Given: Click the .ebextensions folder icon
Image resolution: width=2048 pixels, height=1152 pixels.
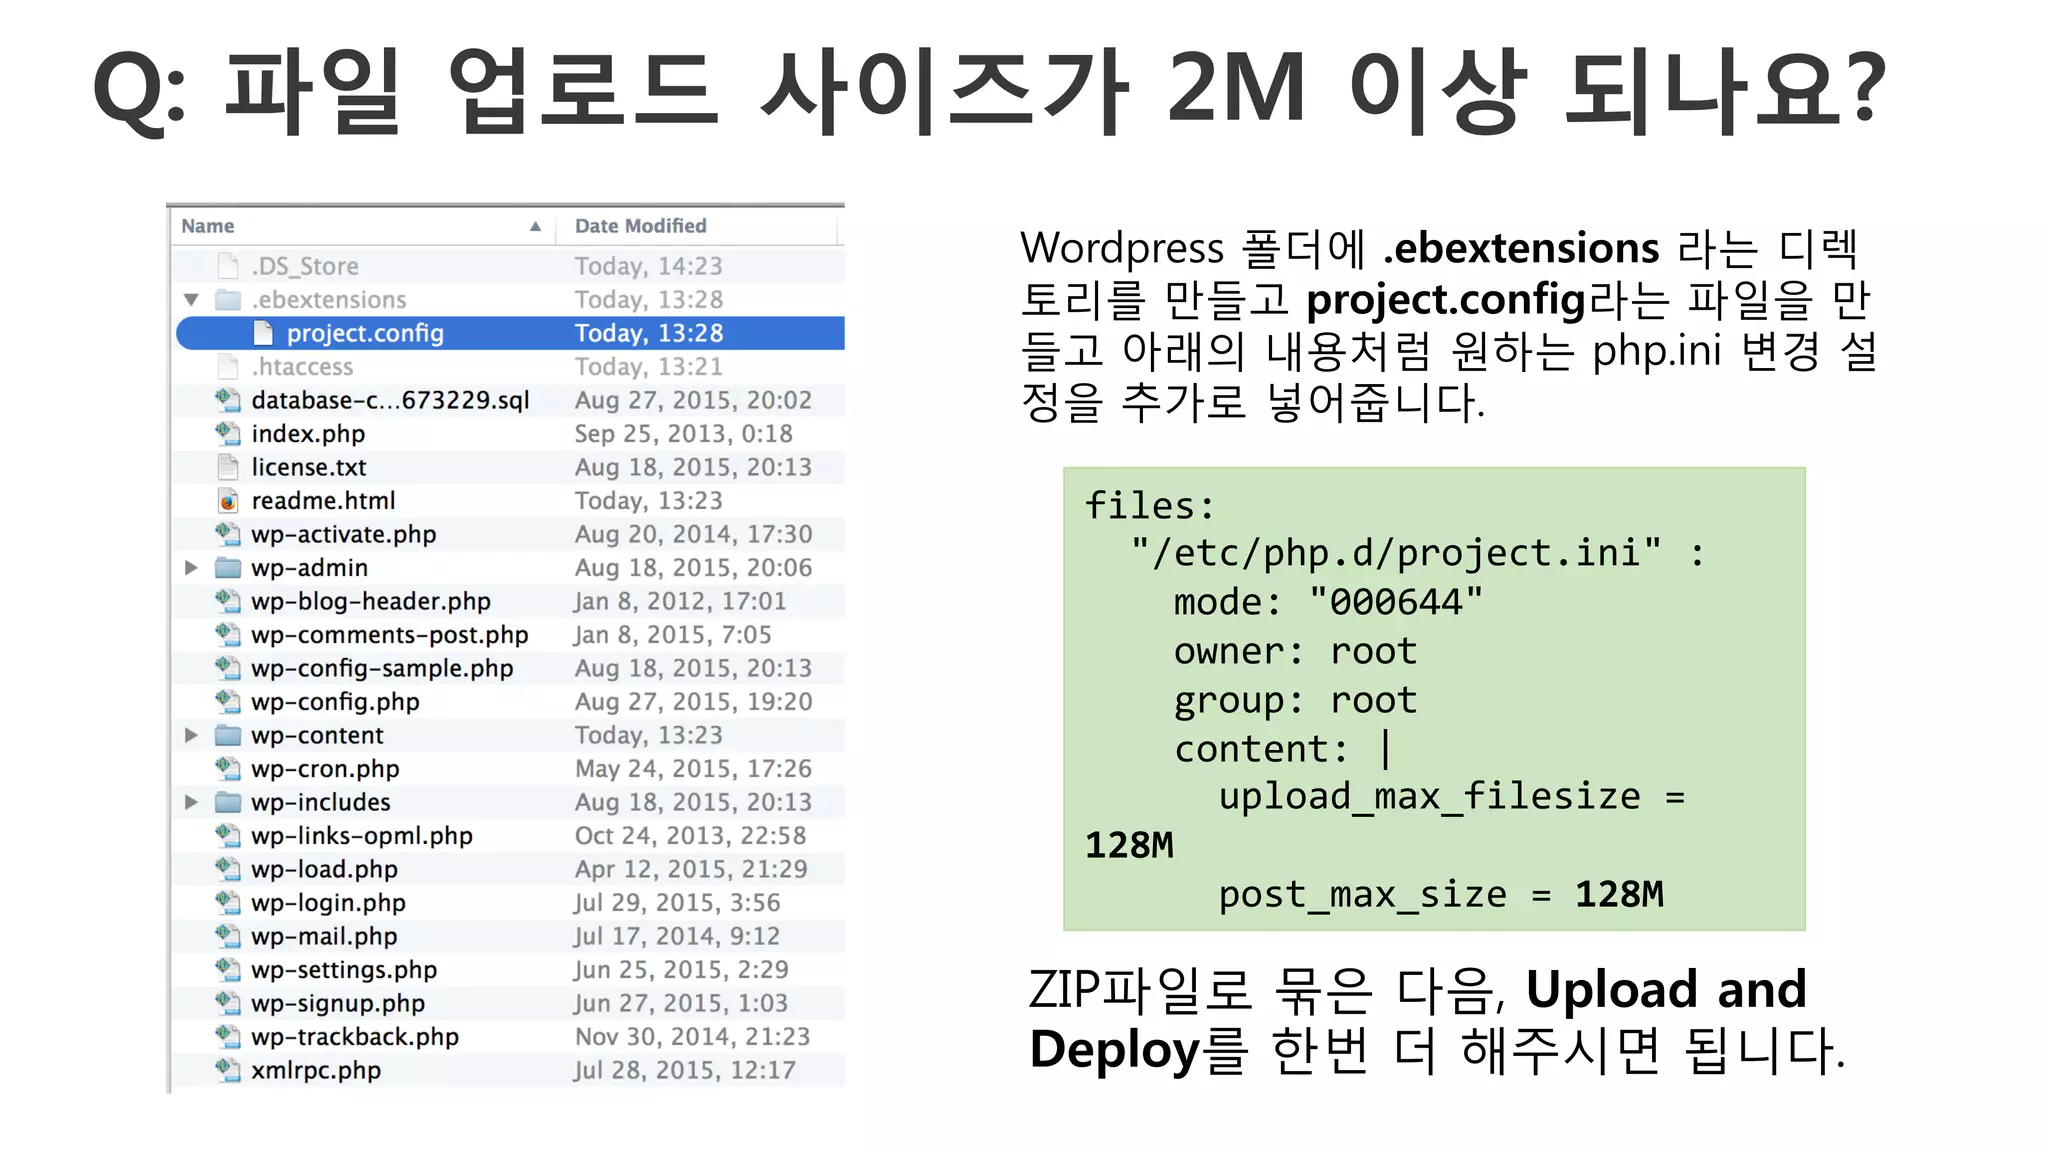Looking at the screenshot, I should [x=228, y=300].
